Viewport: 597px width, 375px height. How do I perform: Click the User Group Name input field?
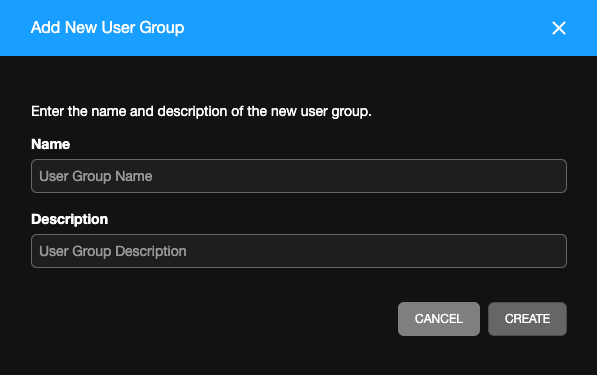pos(299,176)
